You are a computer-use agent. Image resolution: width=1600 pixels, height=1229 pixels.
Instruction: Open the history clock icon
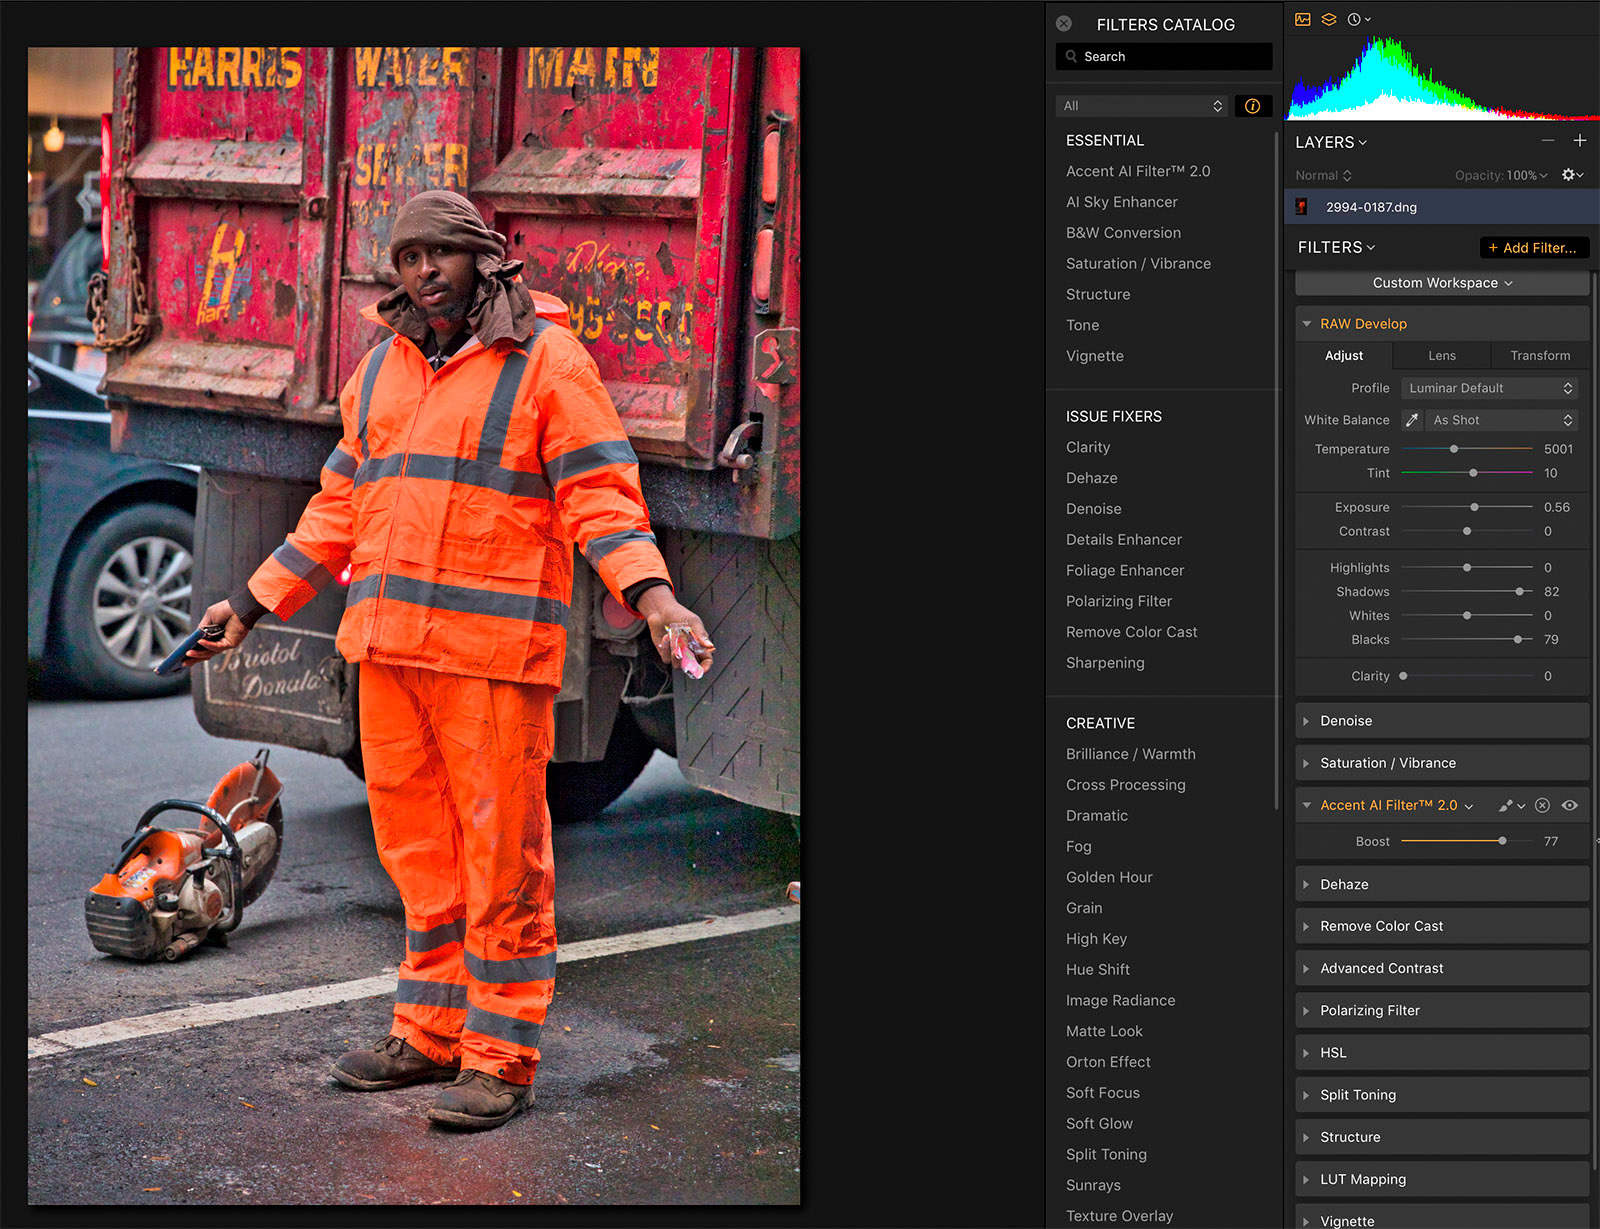(x=1354, y=19)
